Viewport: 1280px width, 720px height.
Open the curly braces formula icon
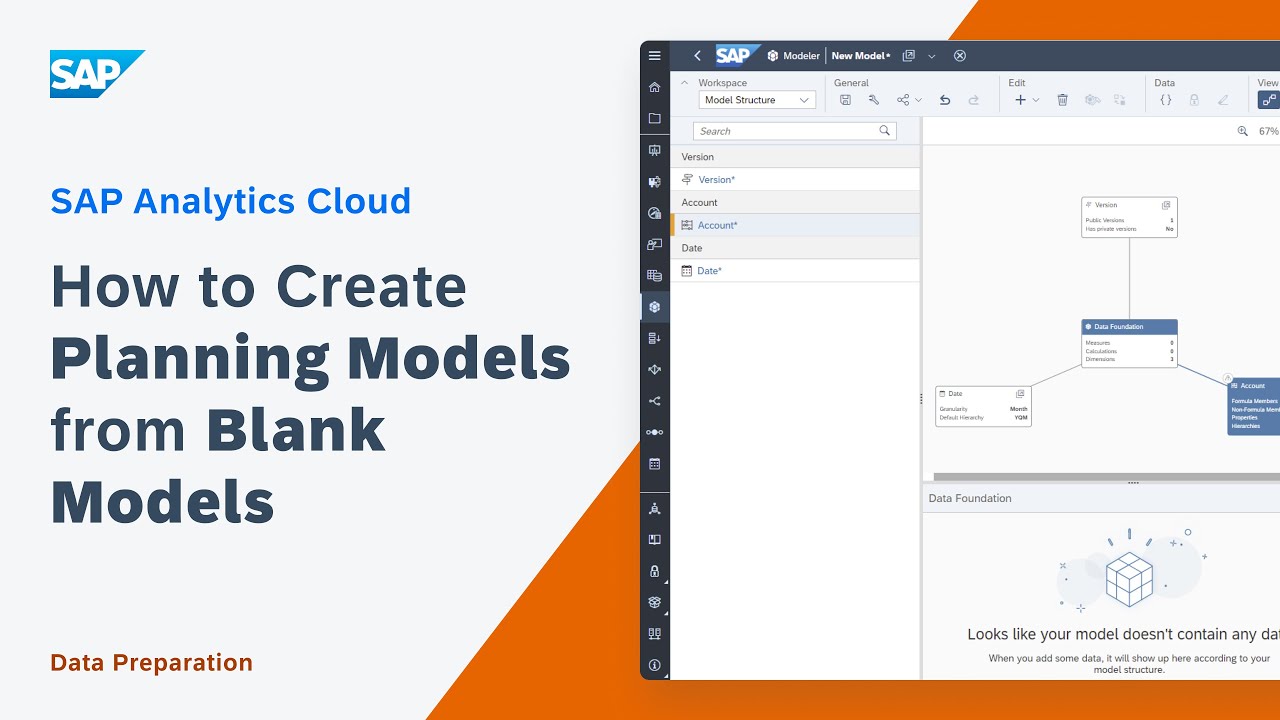tap(1165, 100)
